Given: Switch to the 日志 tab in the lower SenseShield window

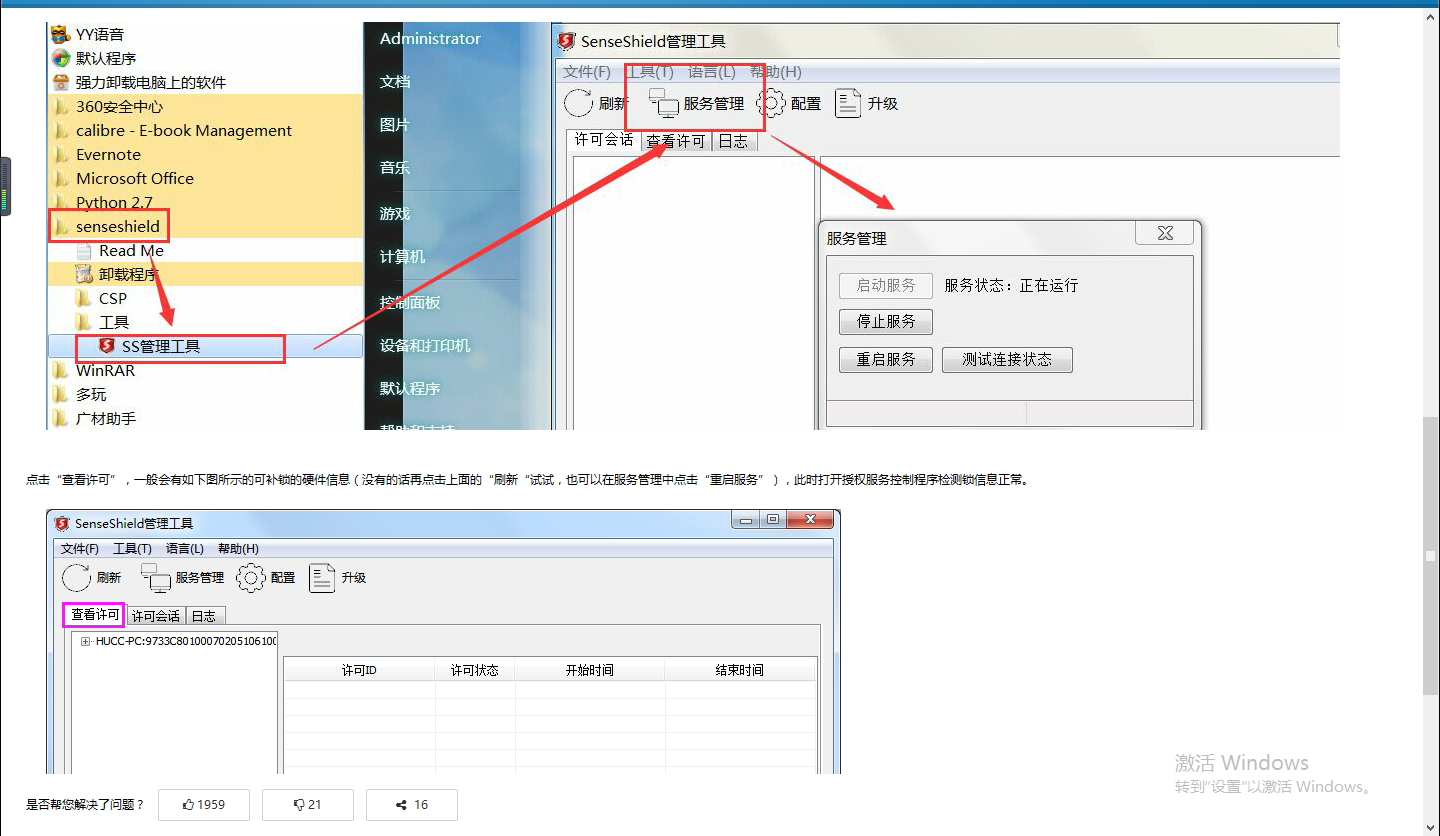Looking at the screenshot, I should click(x=204, y=616).
